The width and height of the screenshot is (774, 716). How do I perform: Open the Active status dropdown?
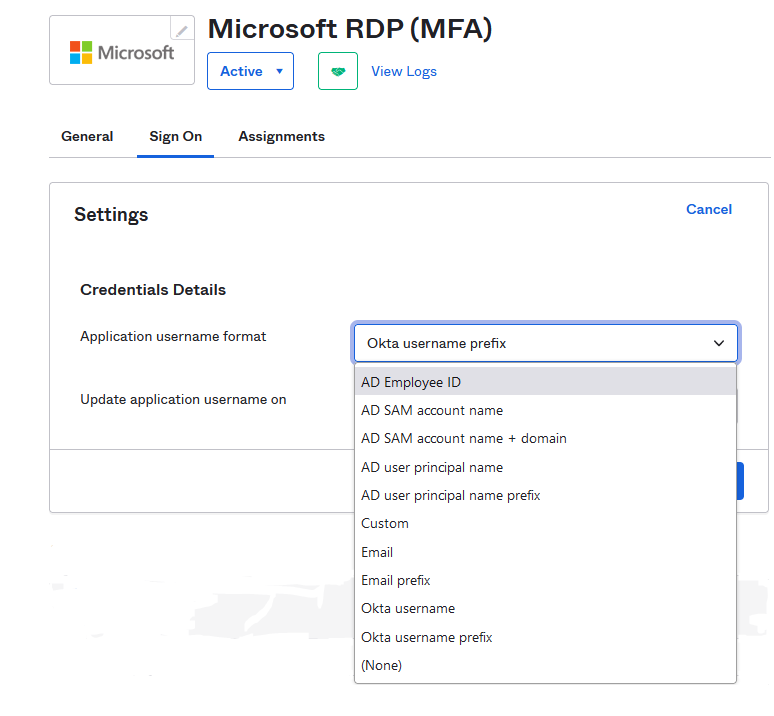(250, 71)
